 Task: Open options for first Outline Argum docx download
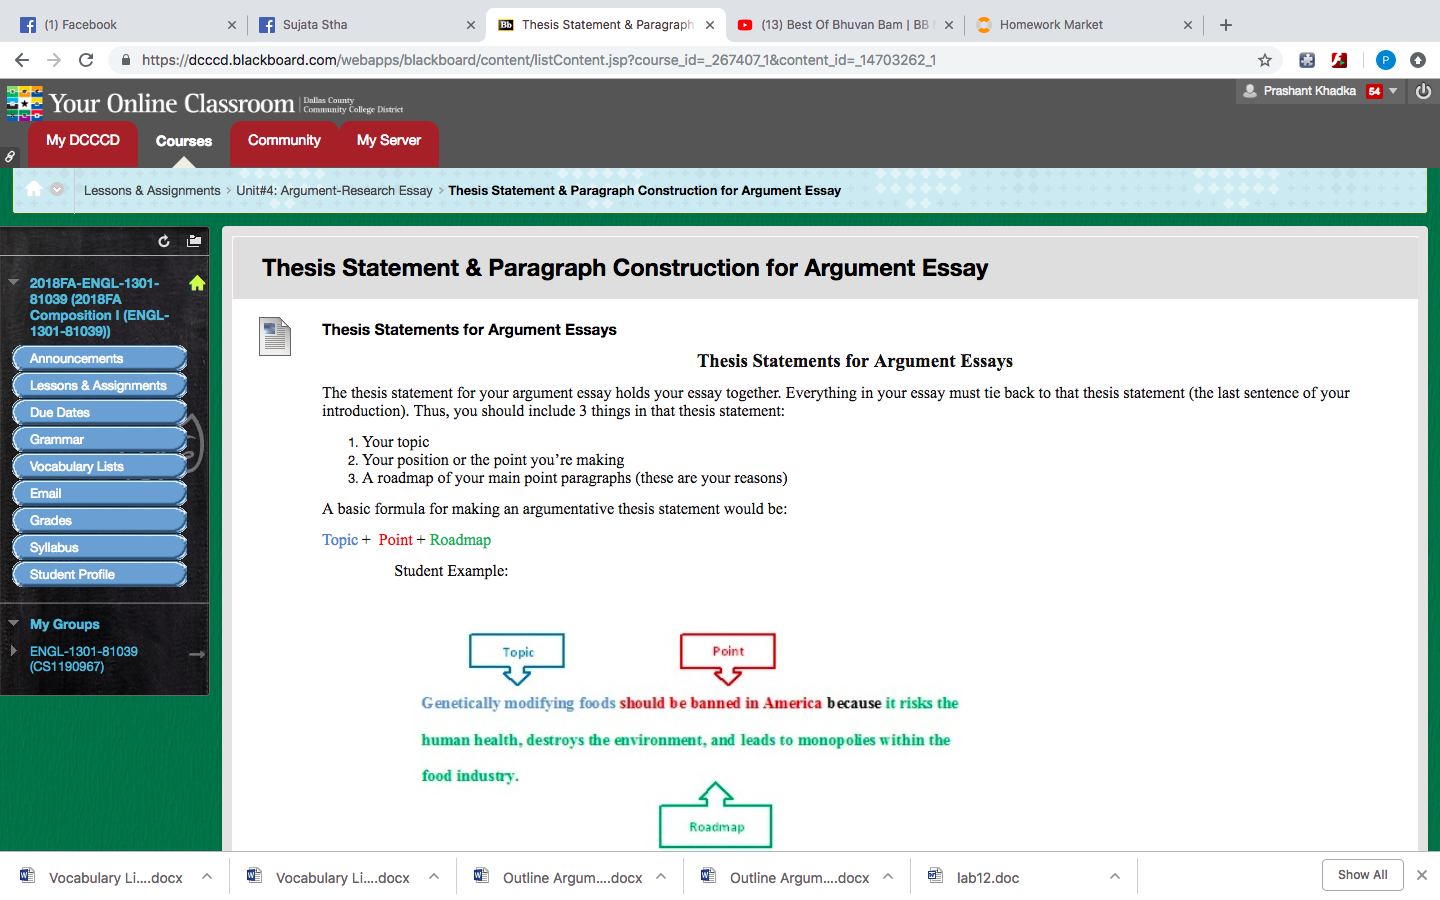click(661, 877)
